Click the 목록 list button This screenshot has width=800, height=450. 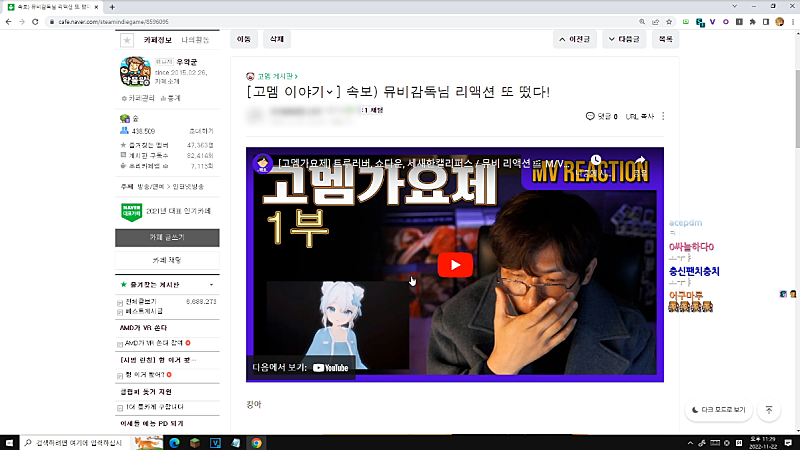pyautogui.click(x=665, y=39)
